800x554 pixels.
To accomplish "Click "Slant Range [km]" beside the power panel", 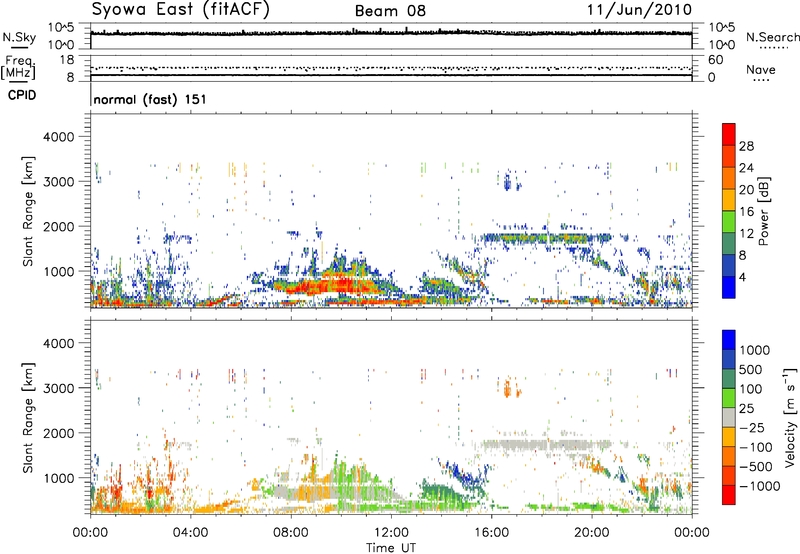I will point(28,211).
